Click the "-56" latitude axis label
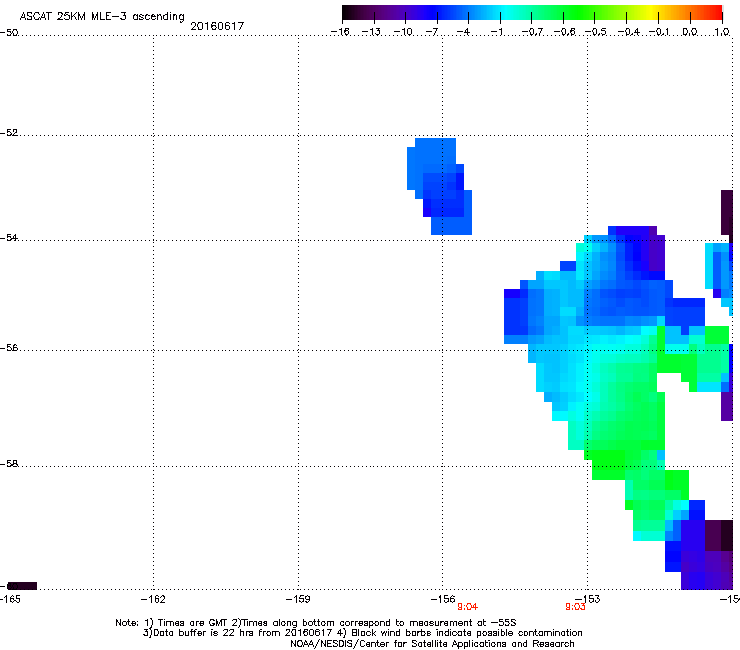The width and height of the screenshot is (740, 650). (9, 348)
